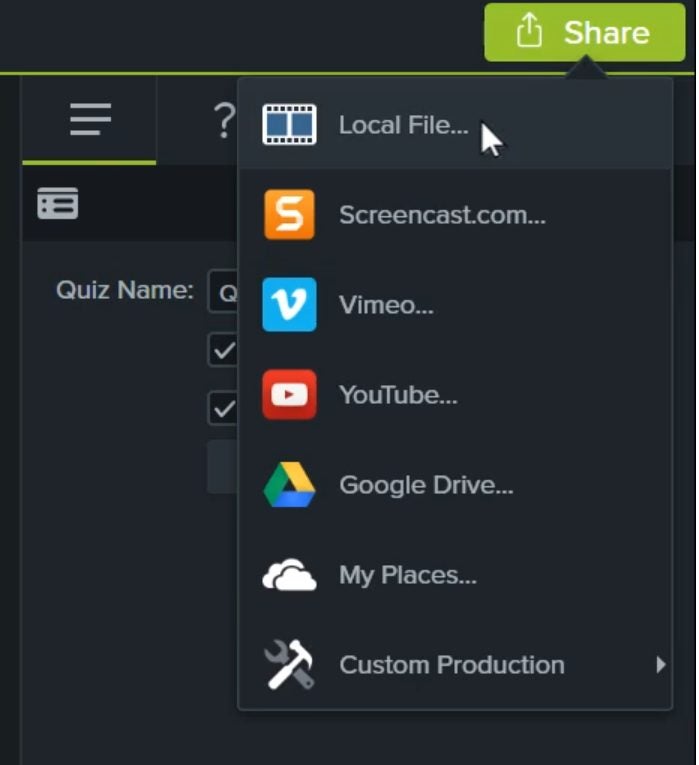This screenshot has width=699, height=765.
Task: Select Screencast.com... in the Share menu
Action: tap(455, 215)
